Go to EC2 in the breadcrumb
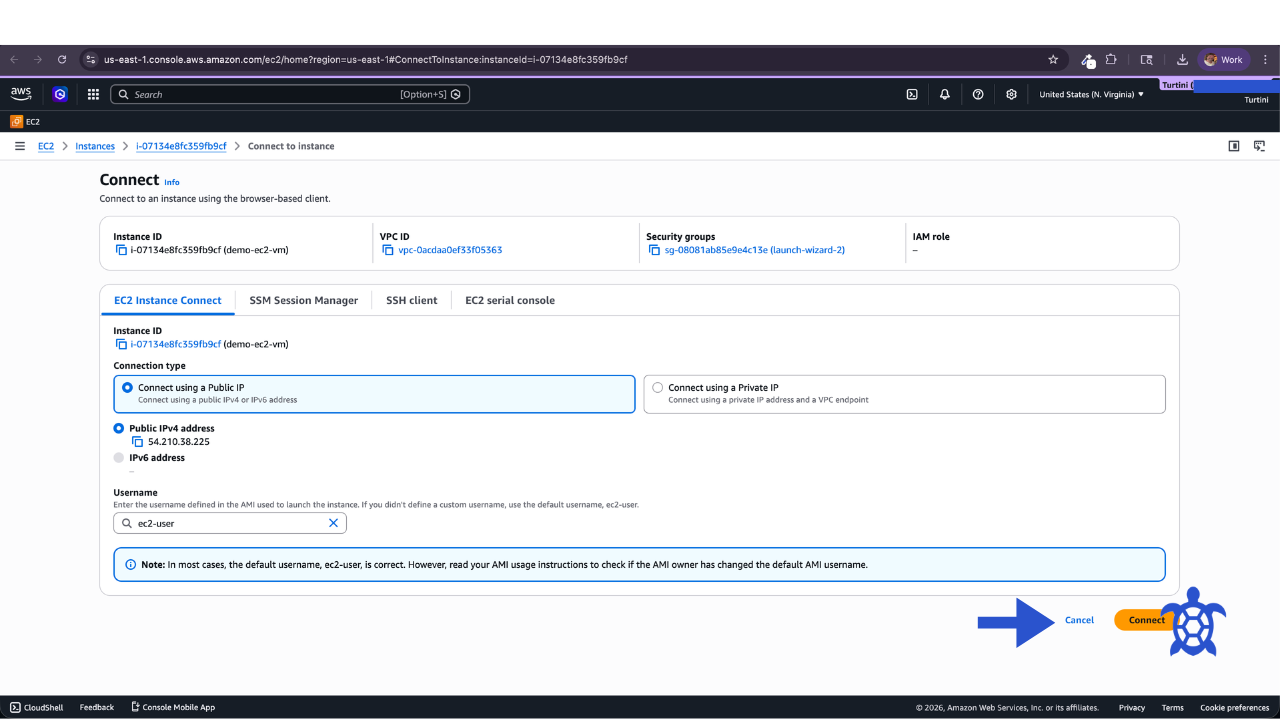Image resolution: width=1280 pixels, height=720 pixels. pos(46,146)
